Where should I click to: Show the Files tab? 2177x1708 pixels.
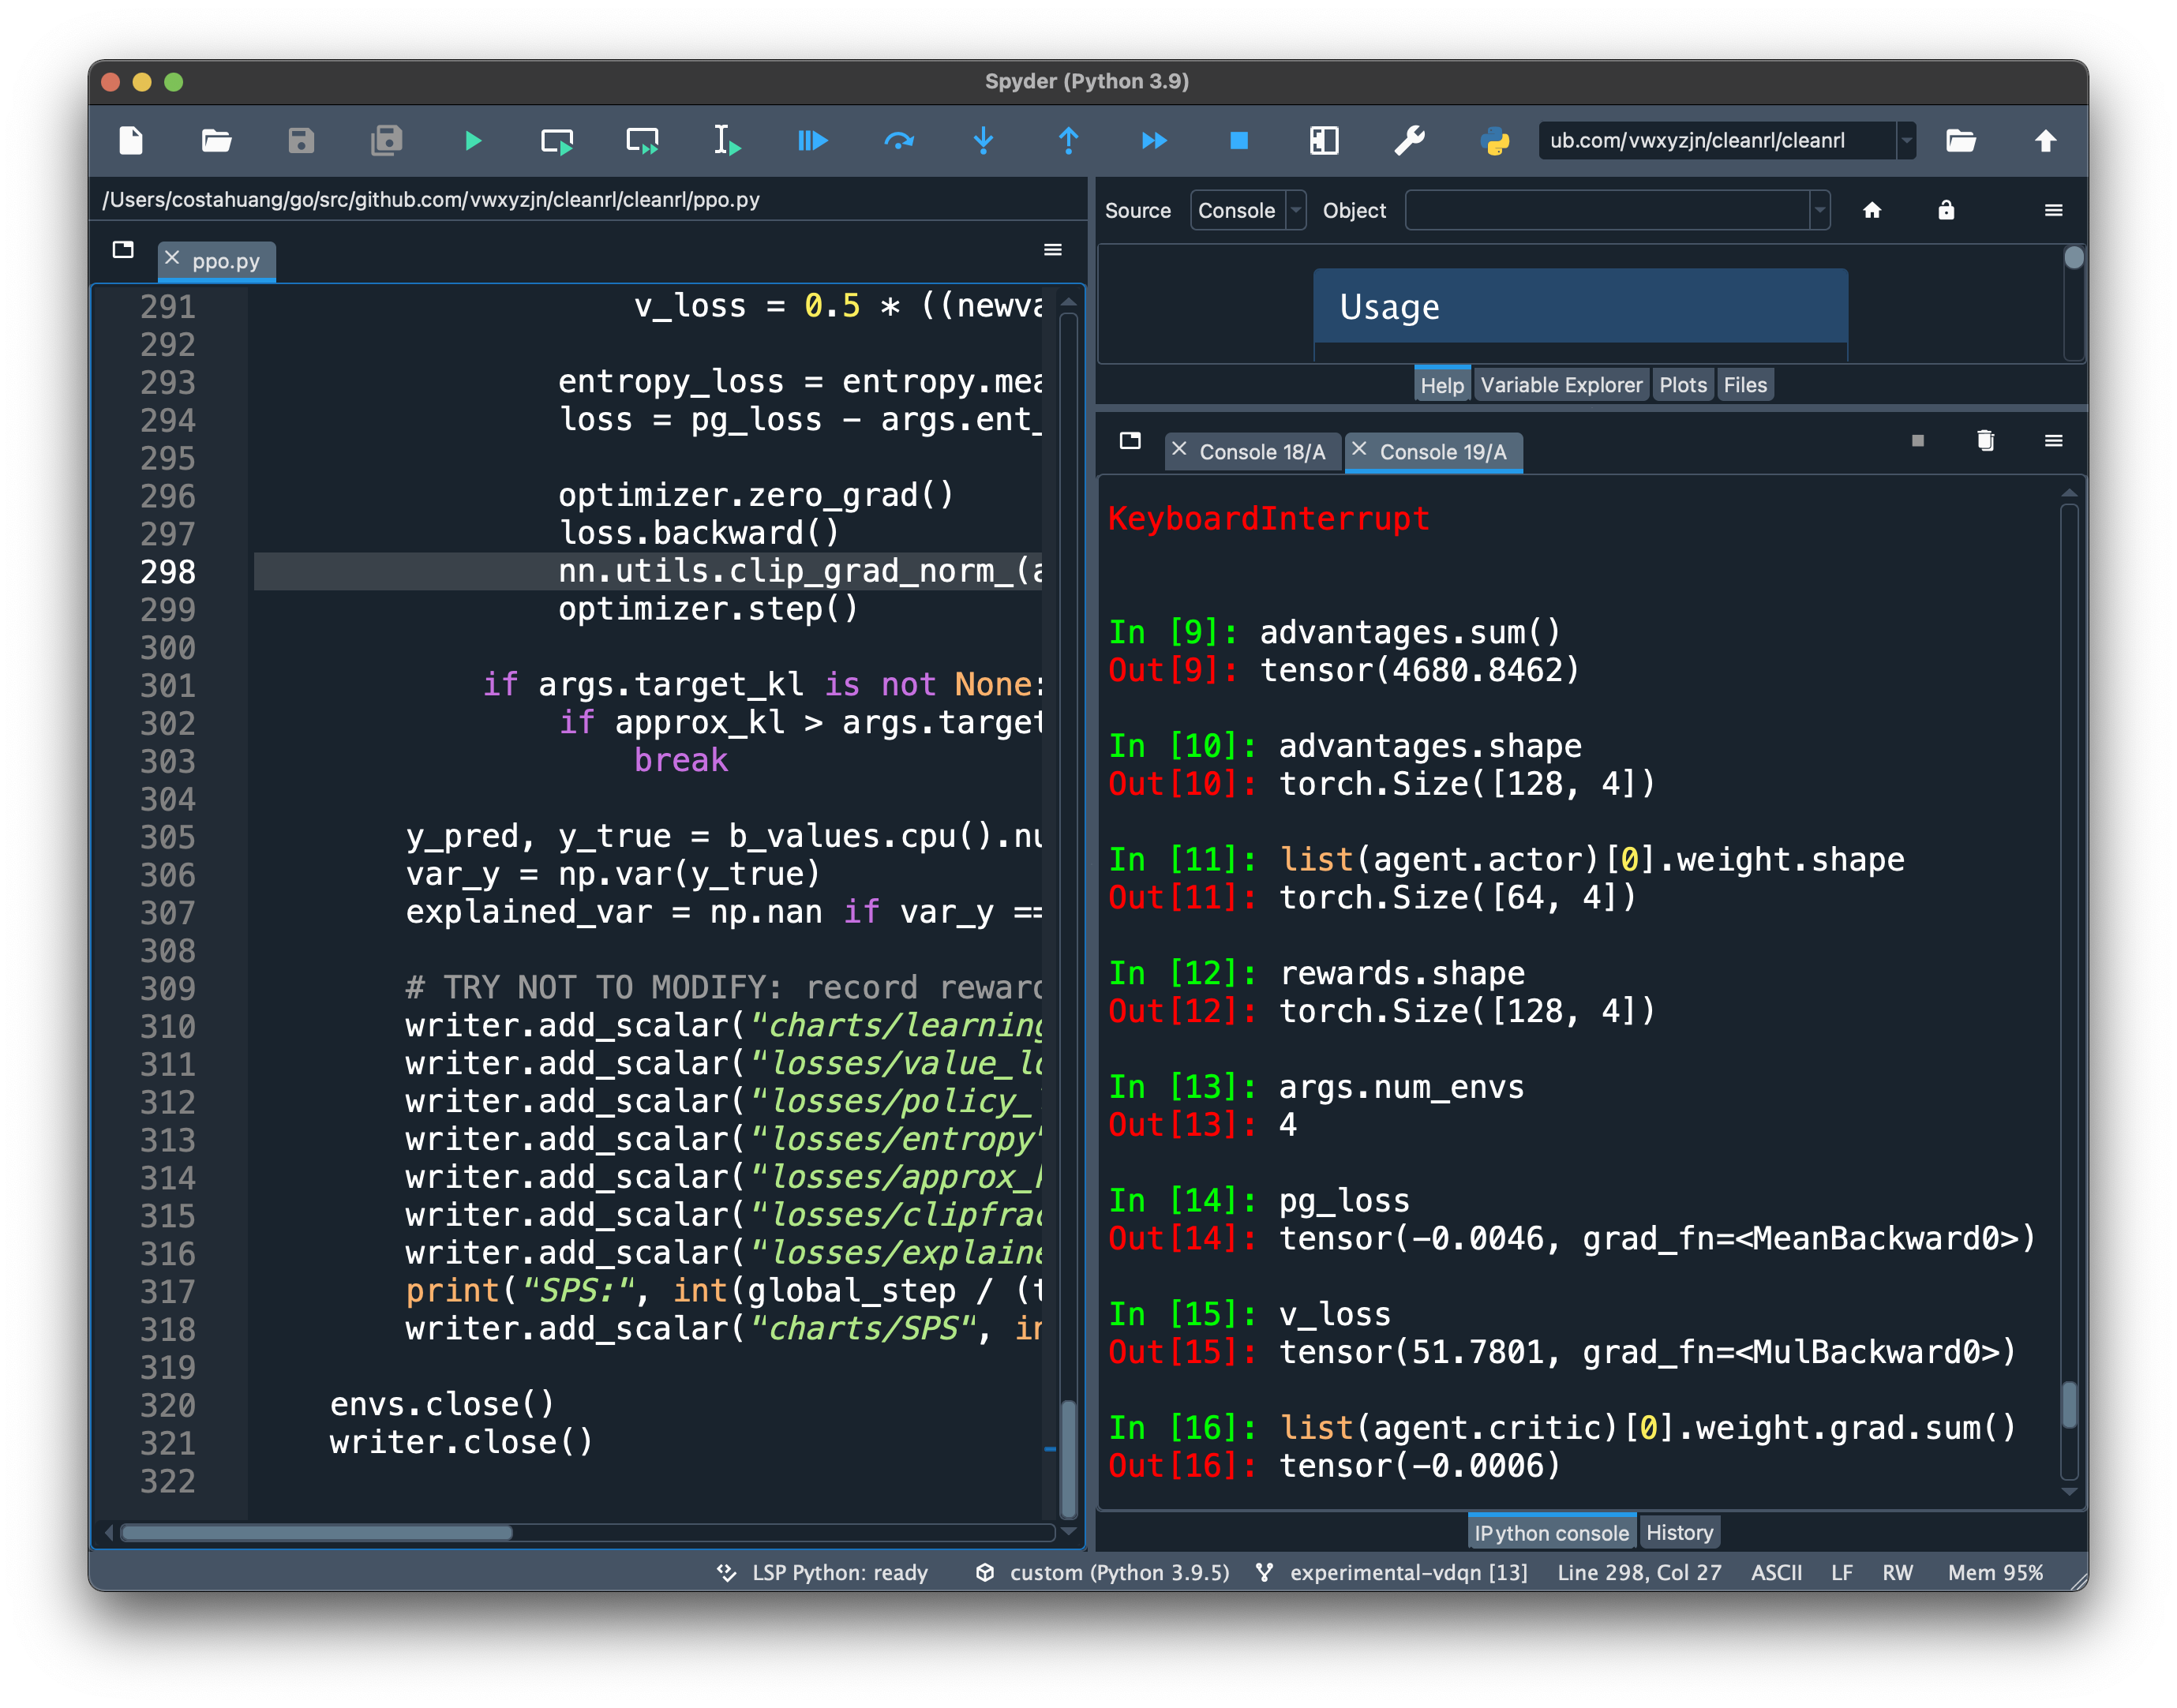pos(1745,385)
